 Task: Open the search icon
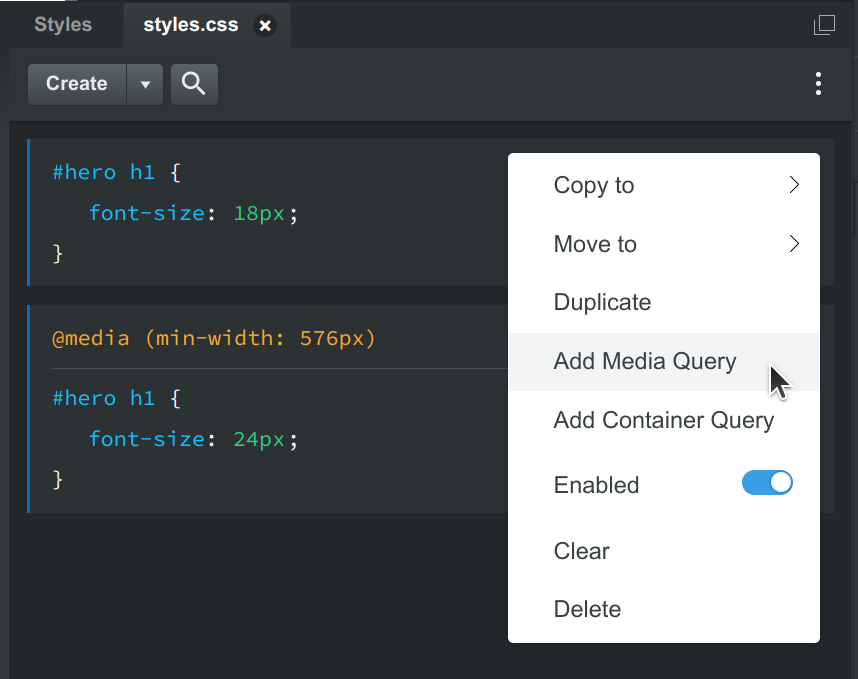pyautogui.click(x=193, y=83)
